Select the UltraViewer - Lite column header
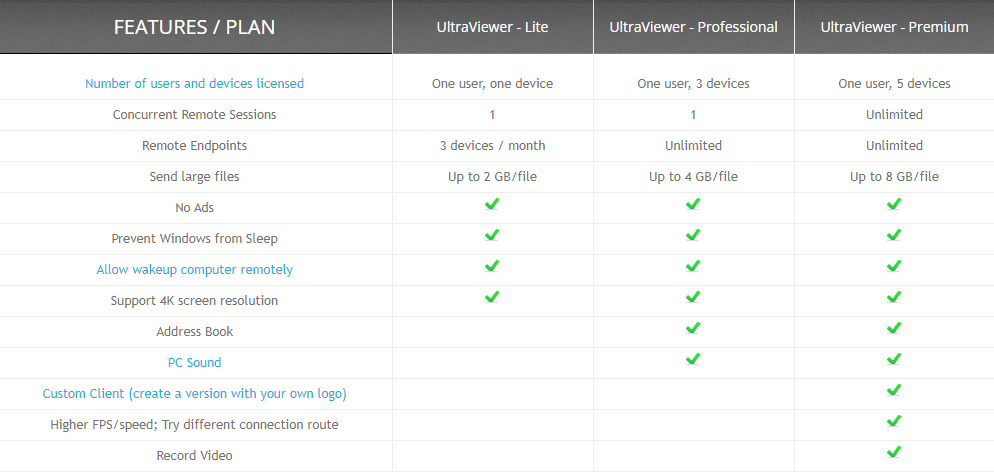994x472 pixels. [492, 27]
